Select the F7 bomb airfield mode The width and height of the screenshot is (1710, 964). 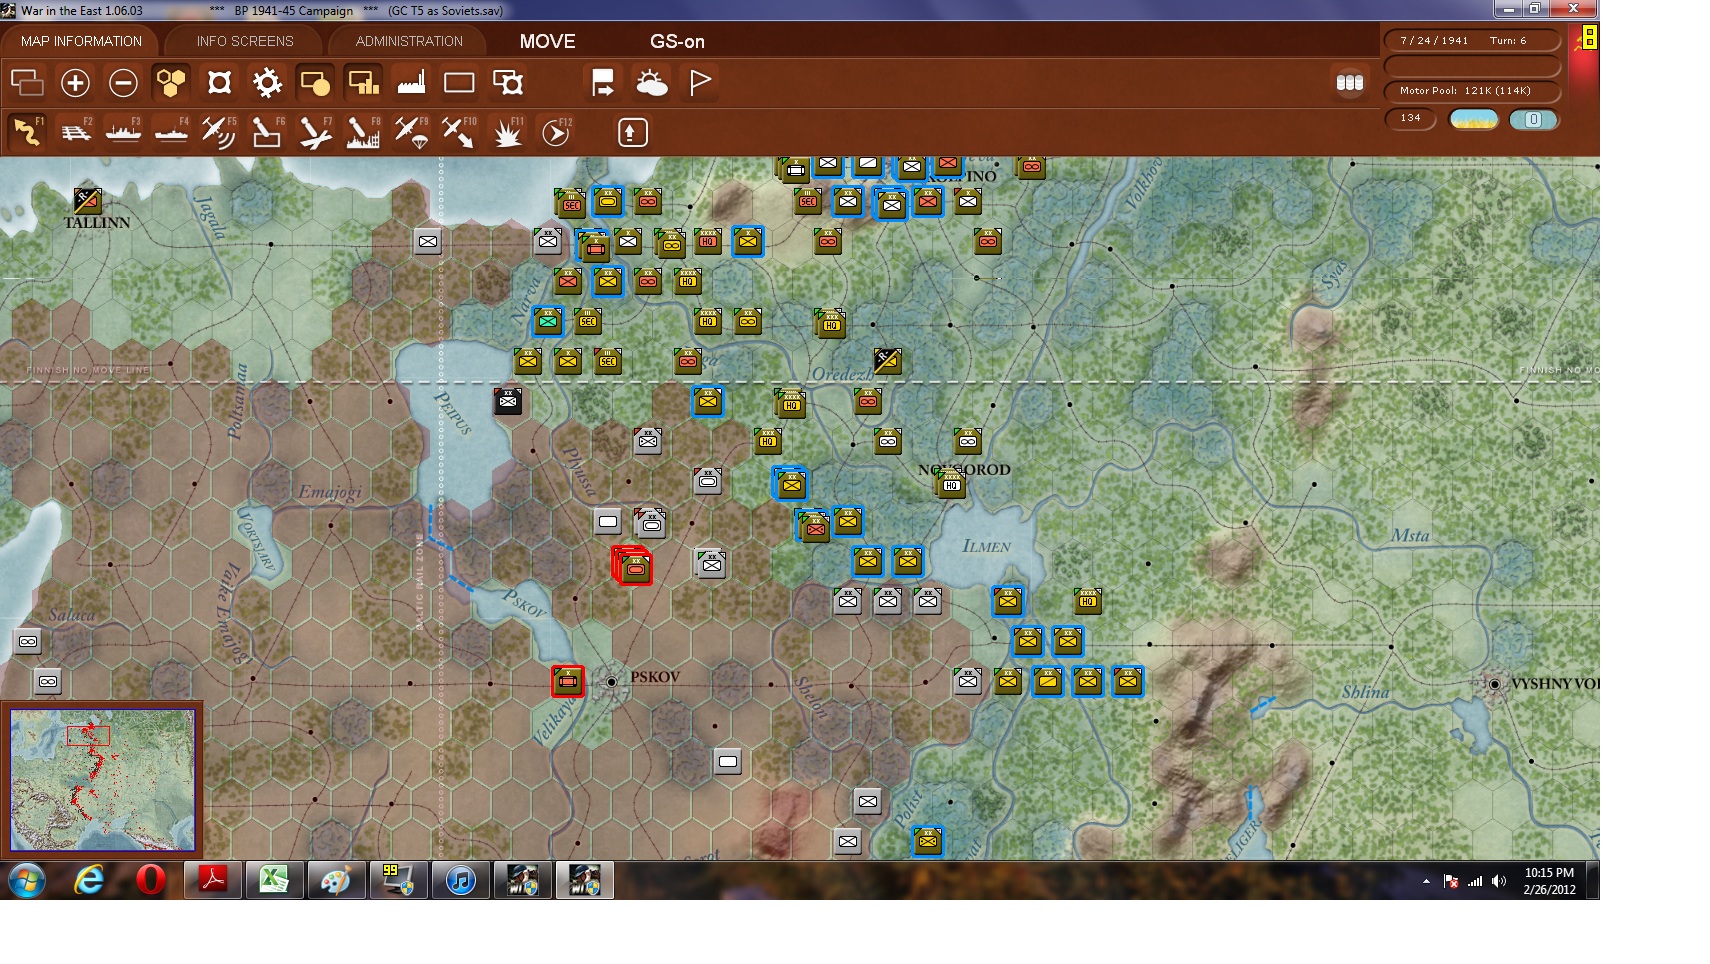click(x=315, y=132)
